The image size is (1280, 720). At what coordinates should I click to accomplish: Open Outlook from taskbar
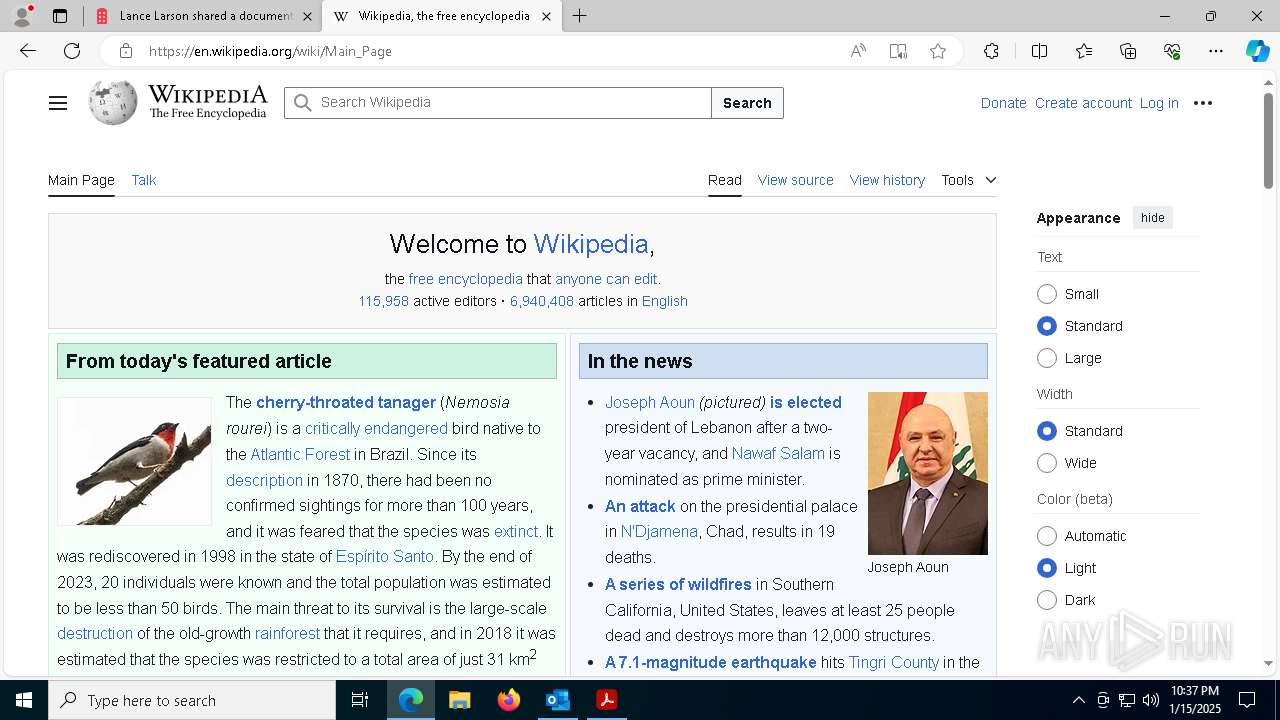click(x=557, y=700)
